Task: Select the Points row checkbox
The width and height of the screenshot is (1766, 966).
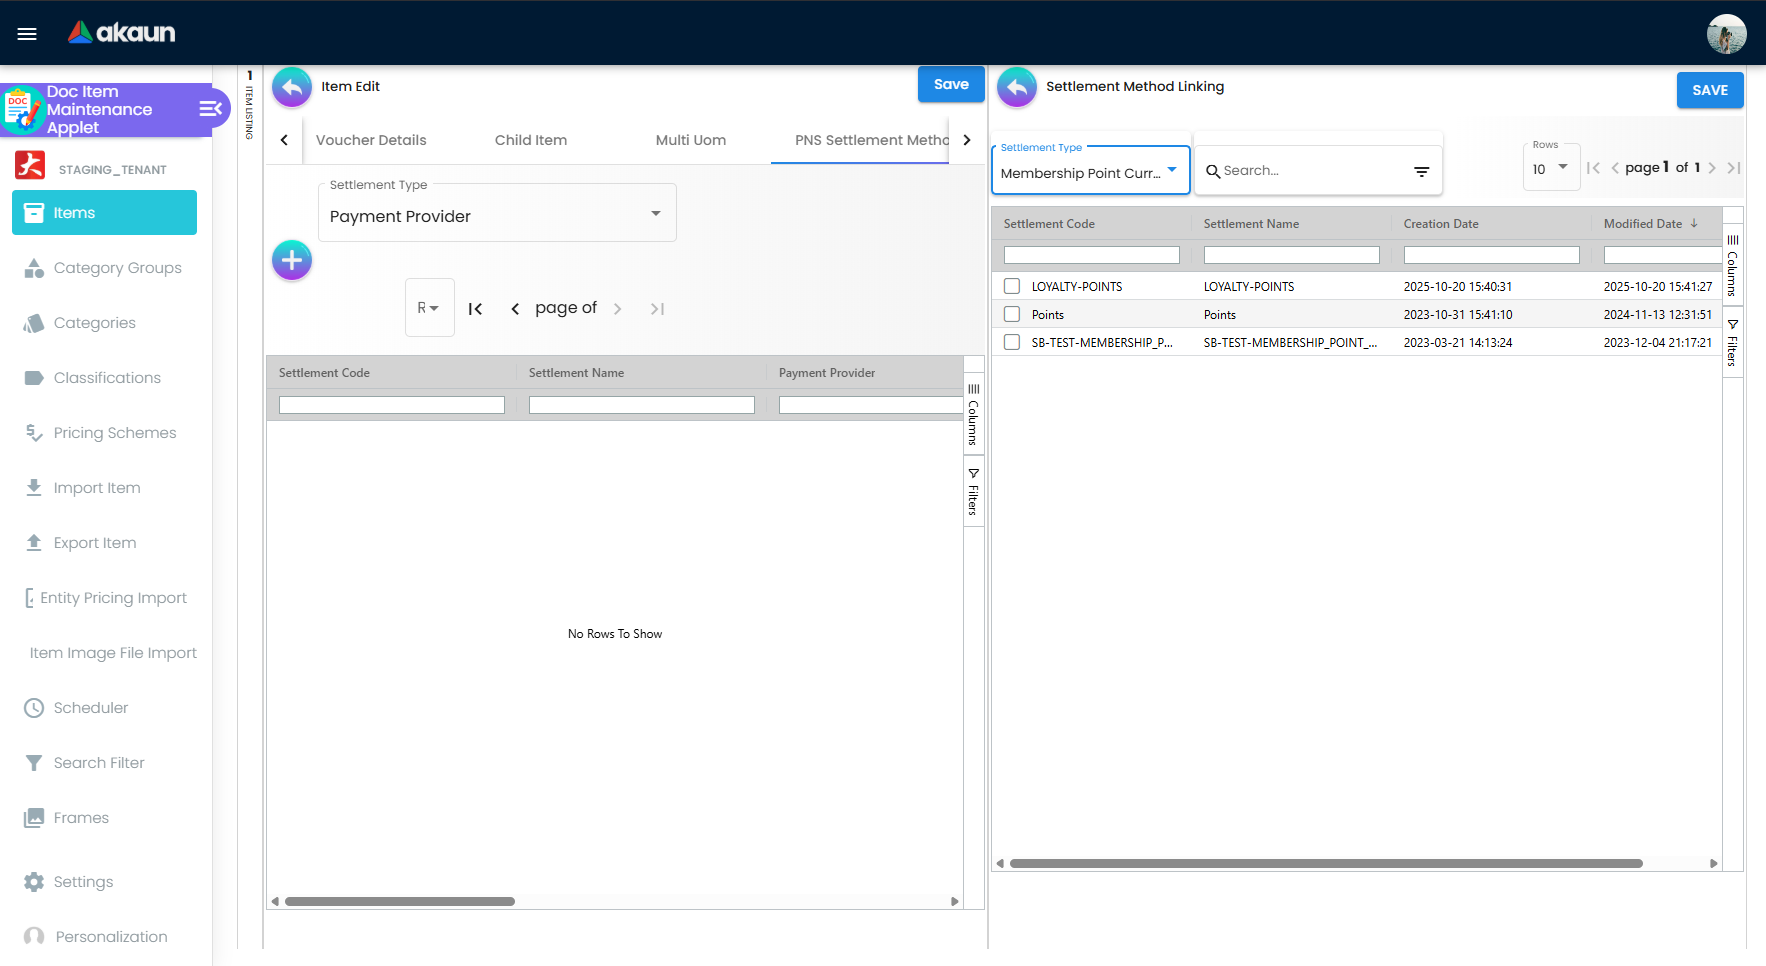Action: pyautogui.click(x=1012, y=315)
